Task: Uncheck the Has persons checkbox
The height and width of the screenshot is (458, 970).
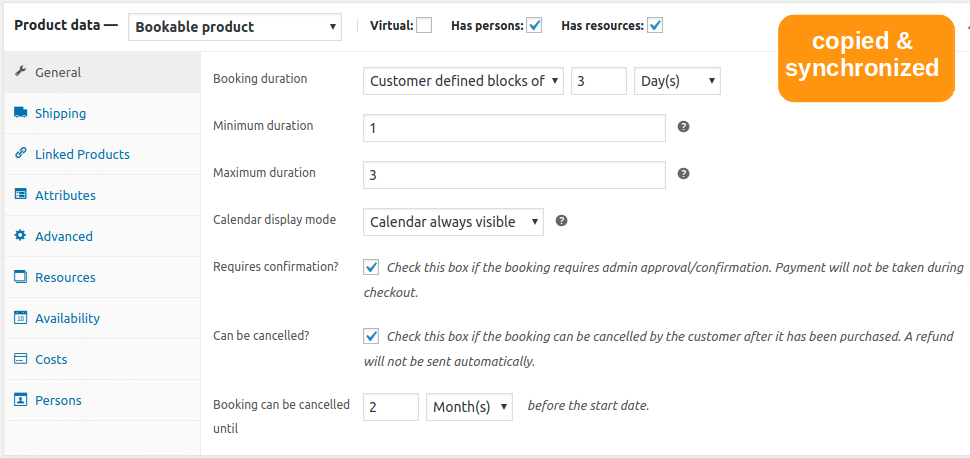Action: click(x=534, y=25)
